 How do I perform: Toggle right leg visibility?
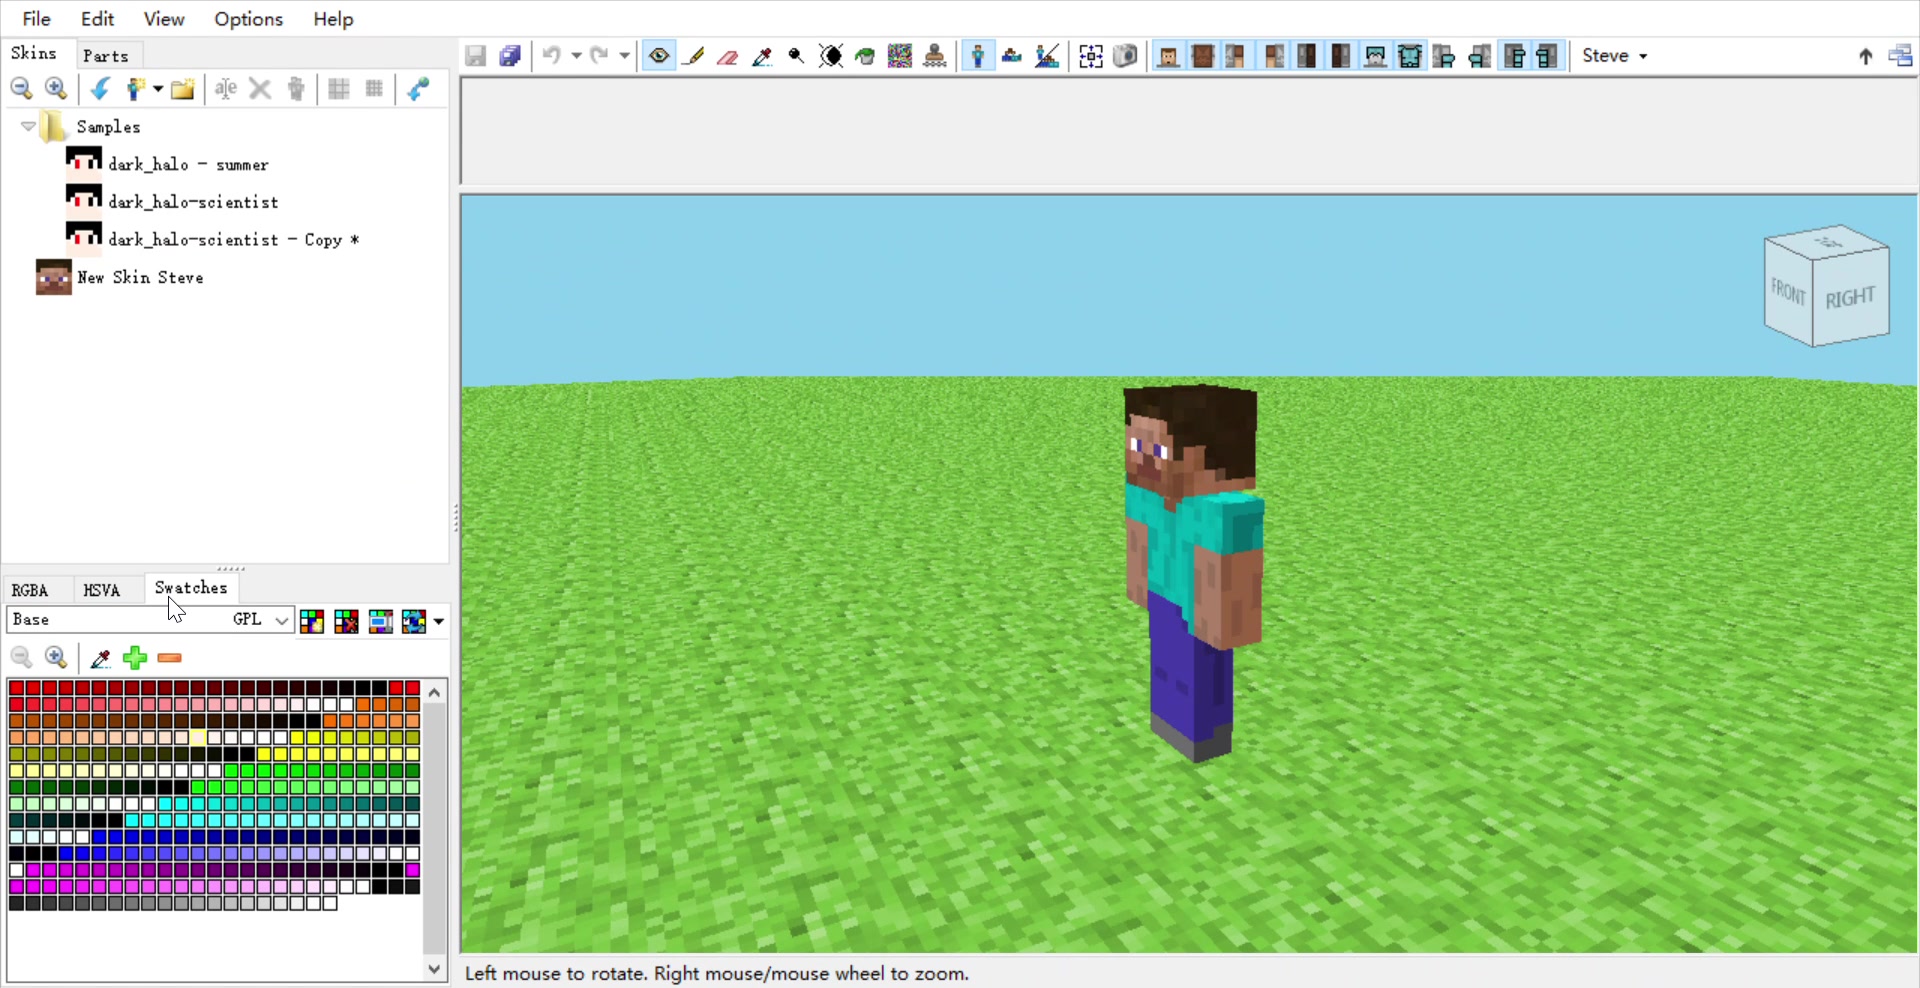[1341, 56]
